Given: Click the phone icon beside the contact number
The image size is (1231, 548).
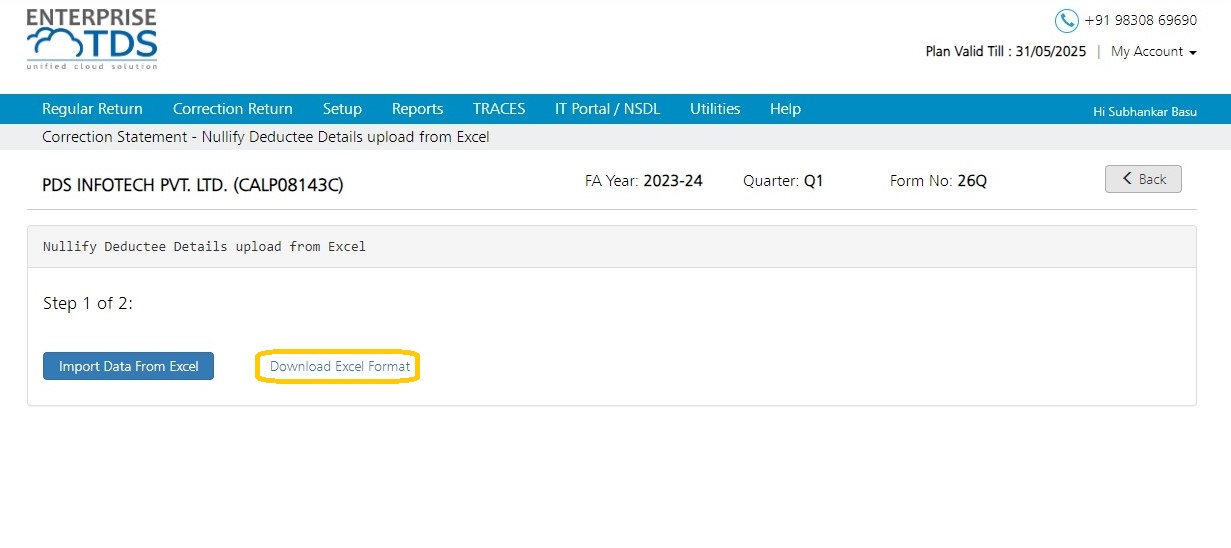Looking at the screenshot, I should point(1066,21).
